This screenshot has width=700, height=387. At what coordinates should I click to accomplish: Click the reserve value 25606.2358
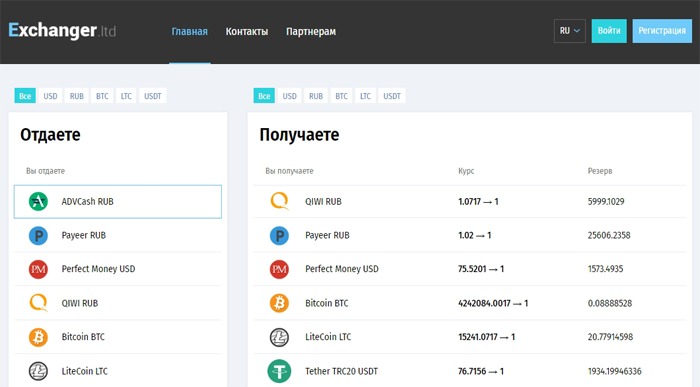coord(609,236)
